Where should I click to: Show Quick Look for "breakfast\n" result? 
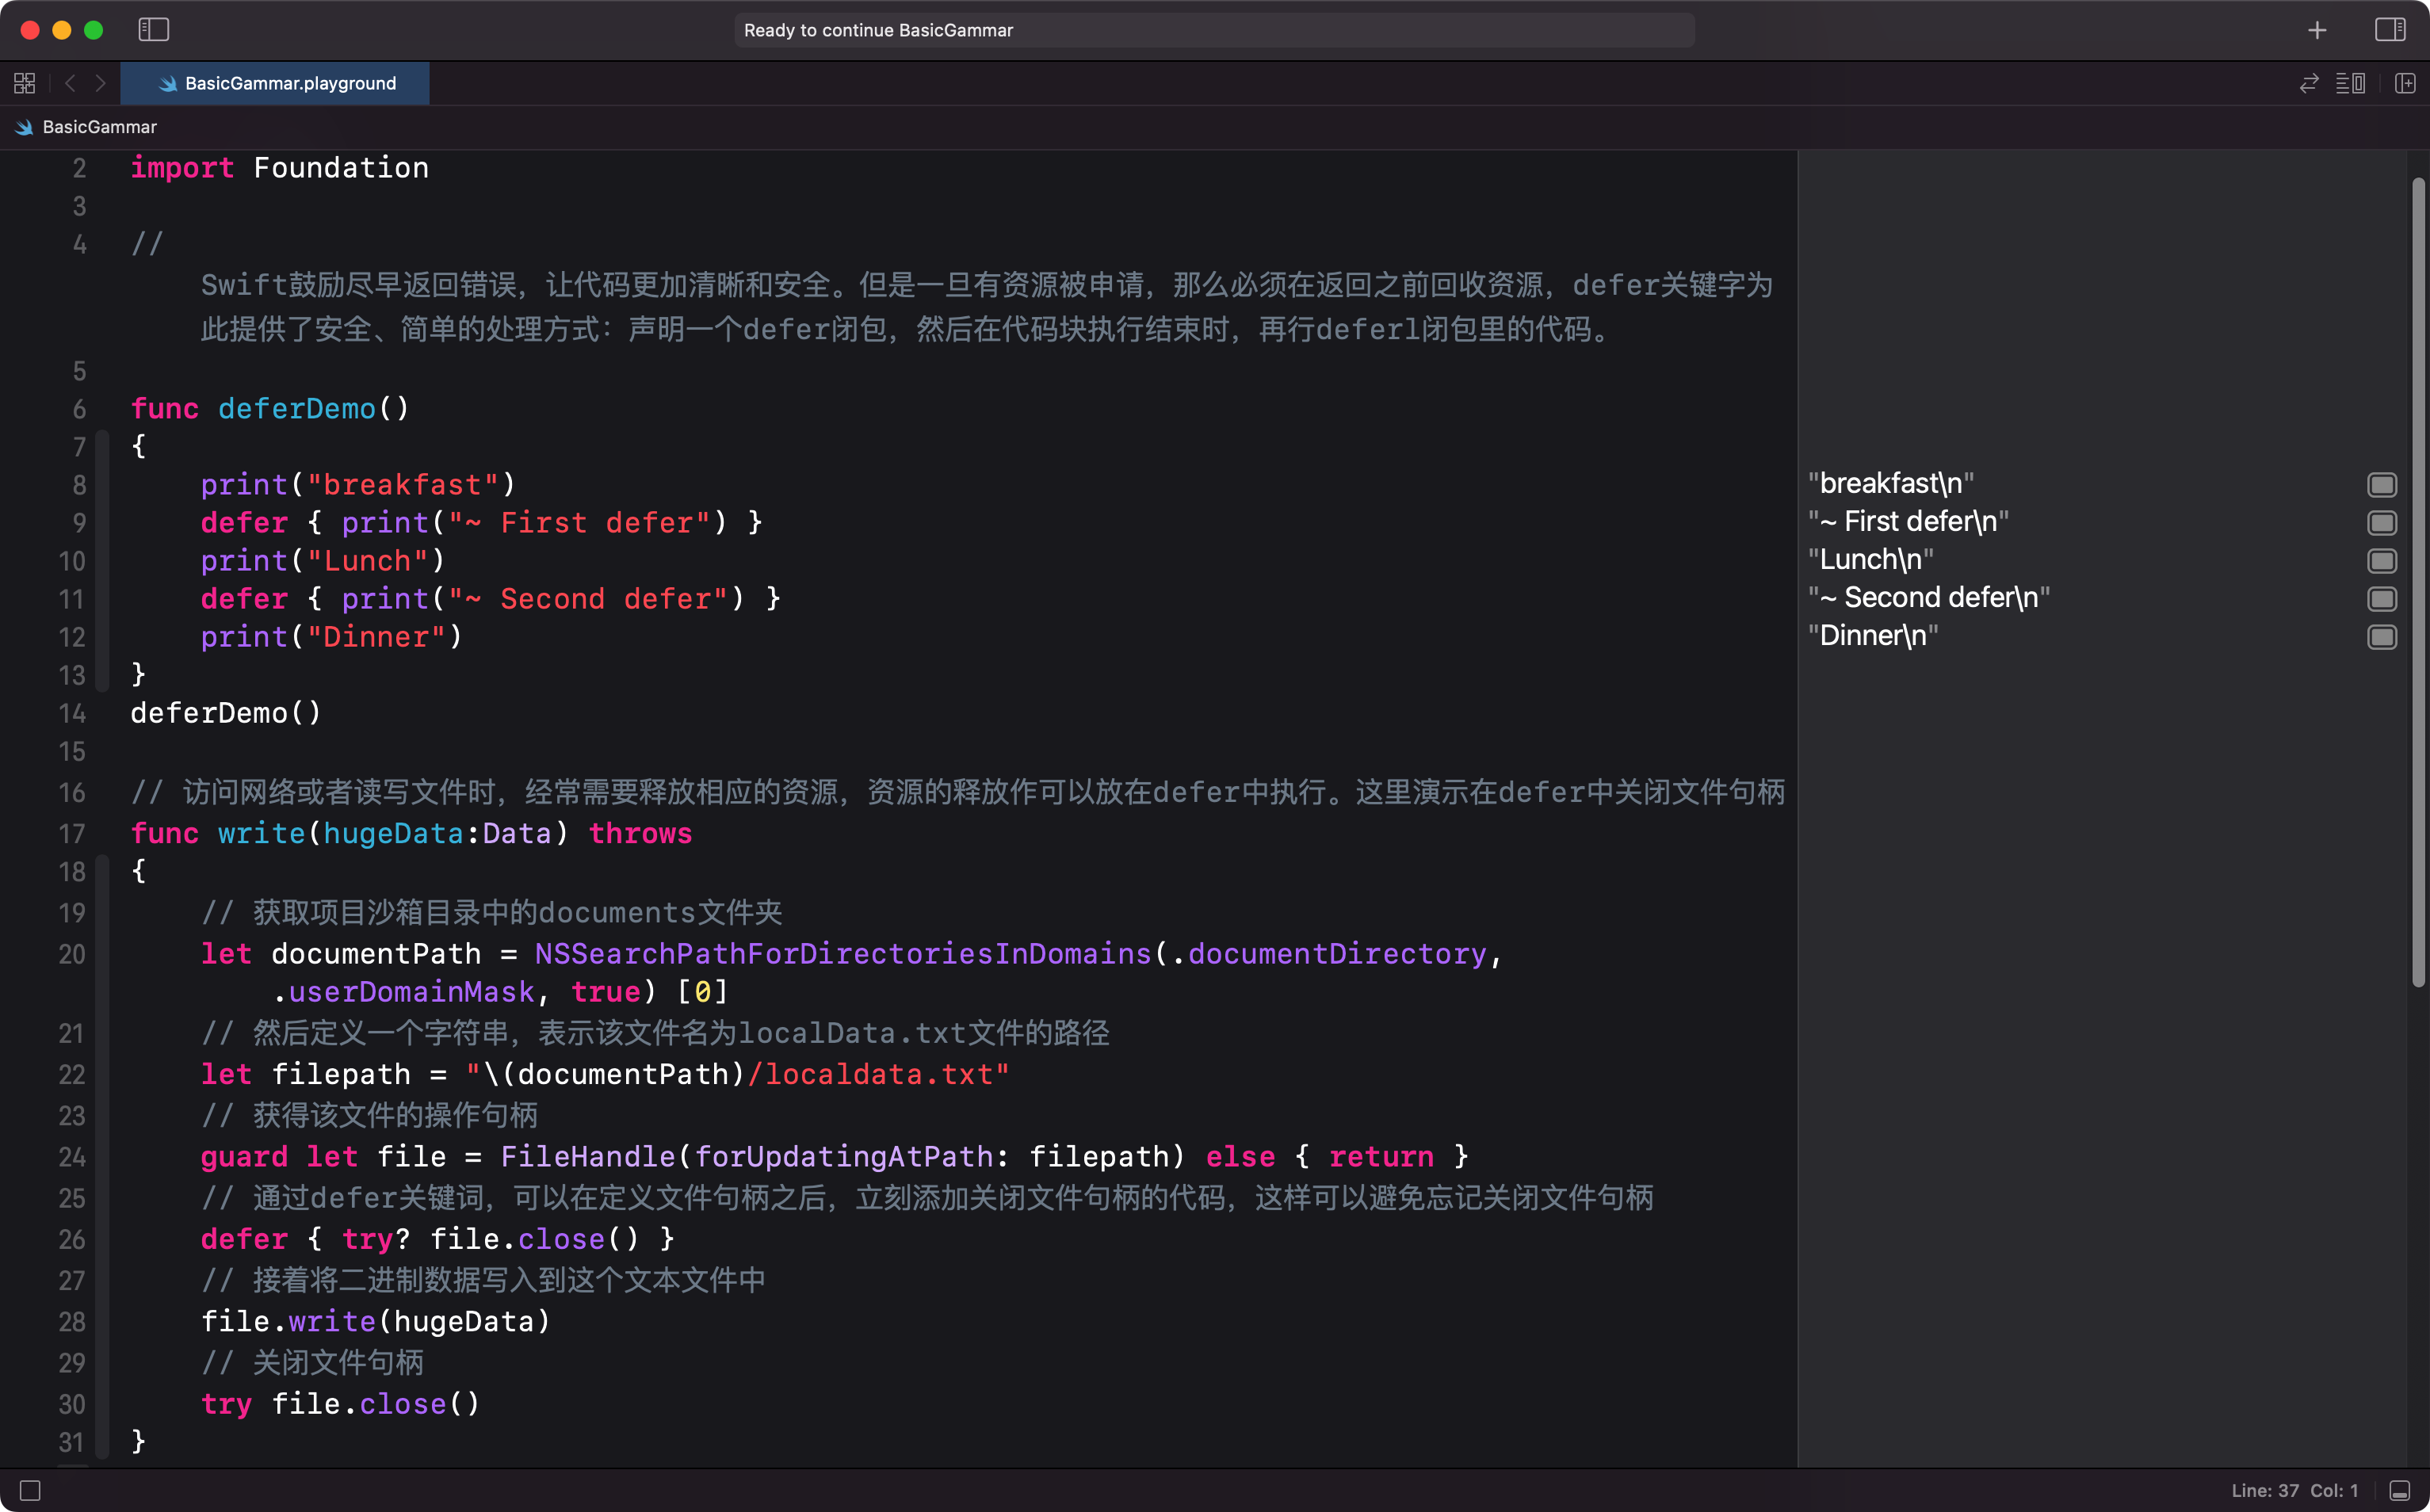[2382, 485]
